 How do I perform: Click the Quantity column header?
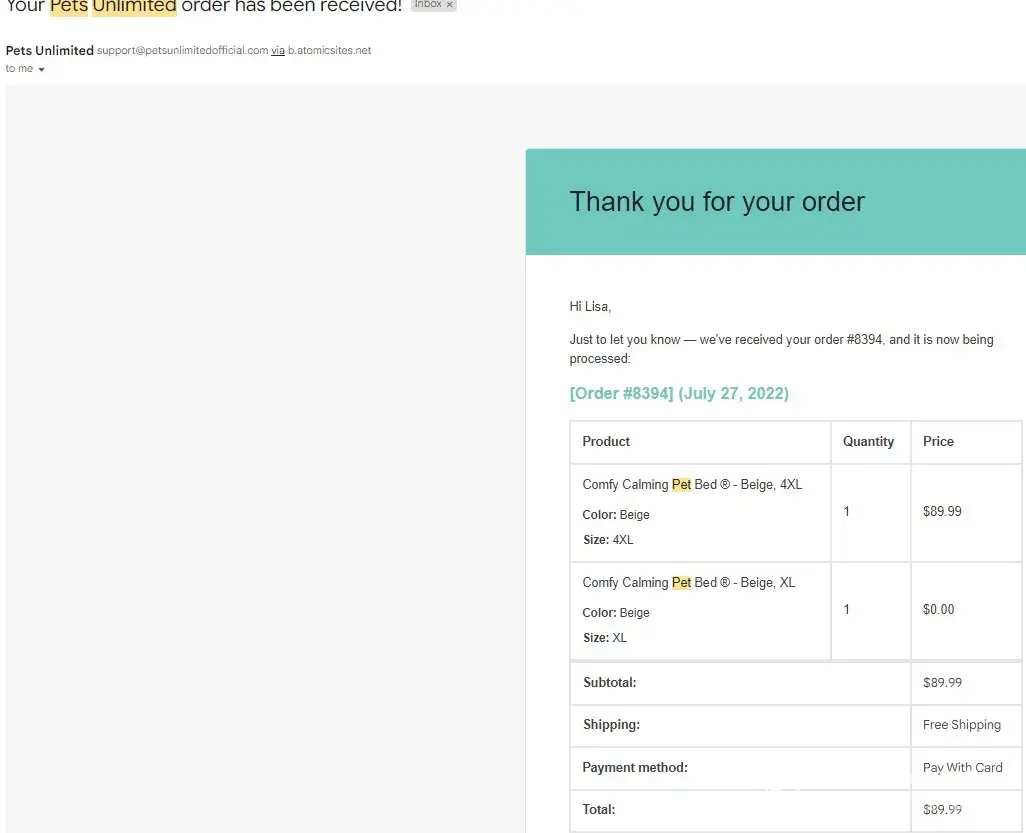coord(868,441)
